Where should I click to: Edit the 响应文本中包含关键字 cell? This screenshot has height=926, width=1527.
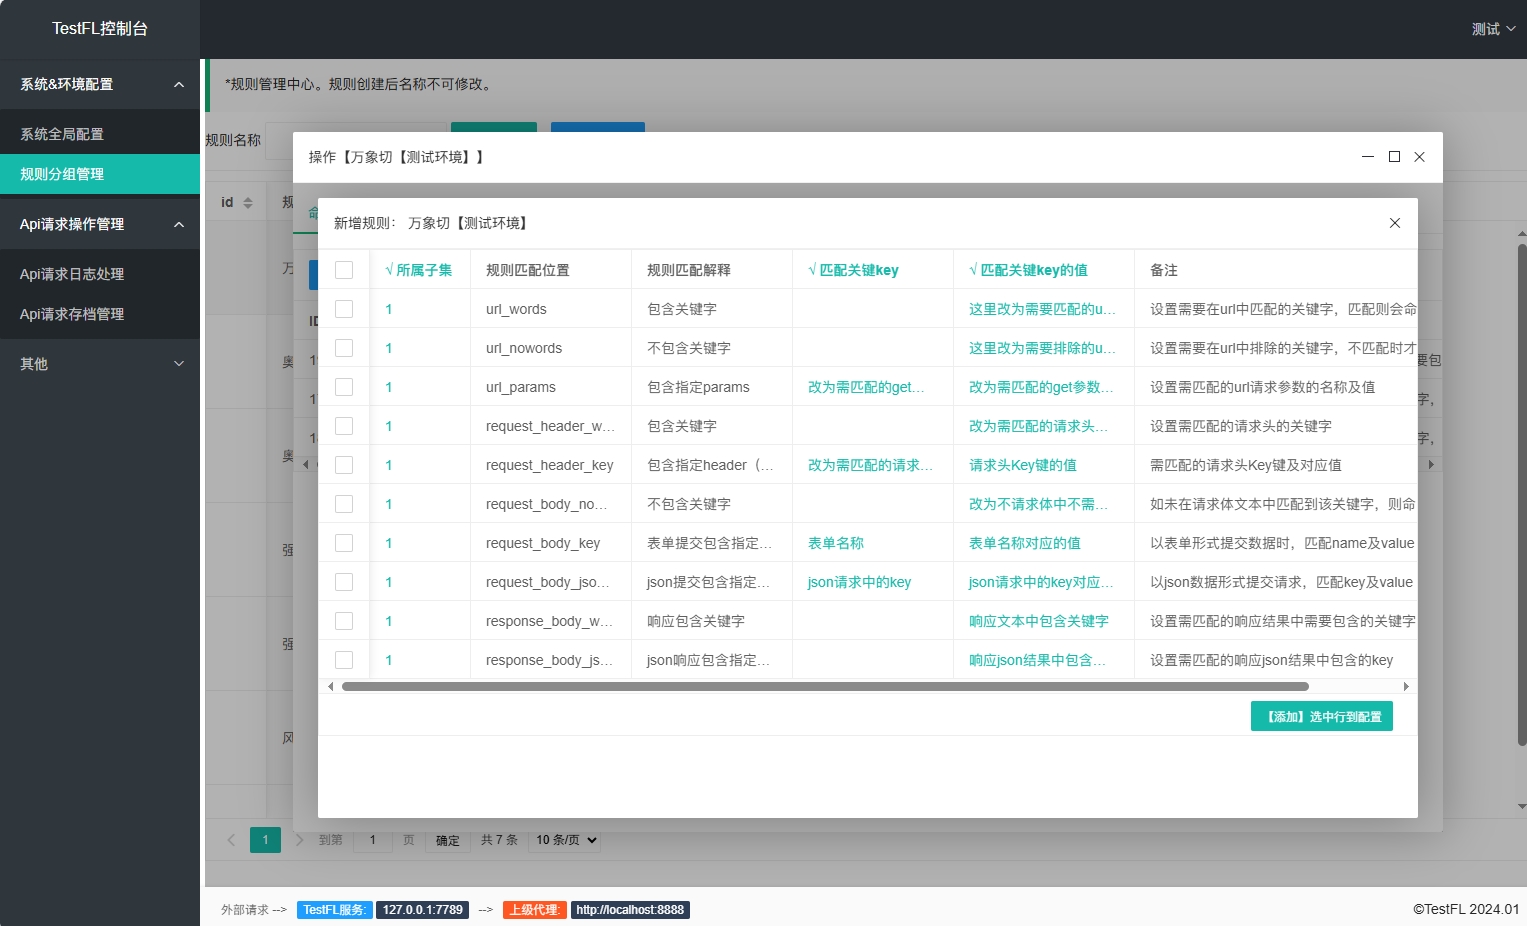click(1042, 621)
